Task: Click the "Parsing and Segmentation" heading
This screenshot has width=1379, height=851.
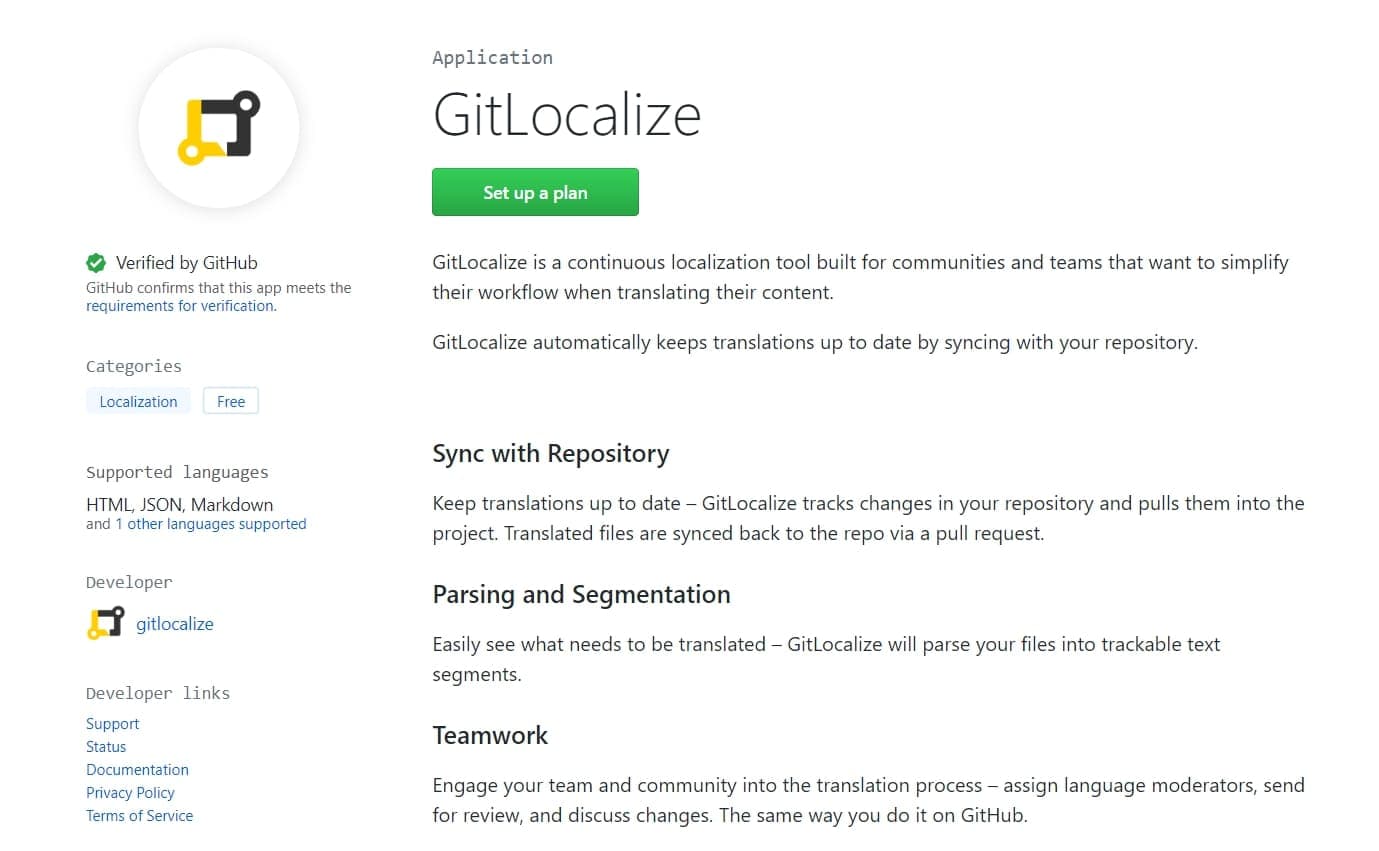Action: (581, 594)
